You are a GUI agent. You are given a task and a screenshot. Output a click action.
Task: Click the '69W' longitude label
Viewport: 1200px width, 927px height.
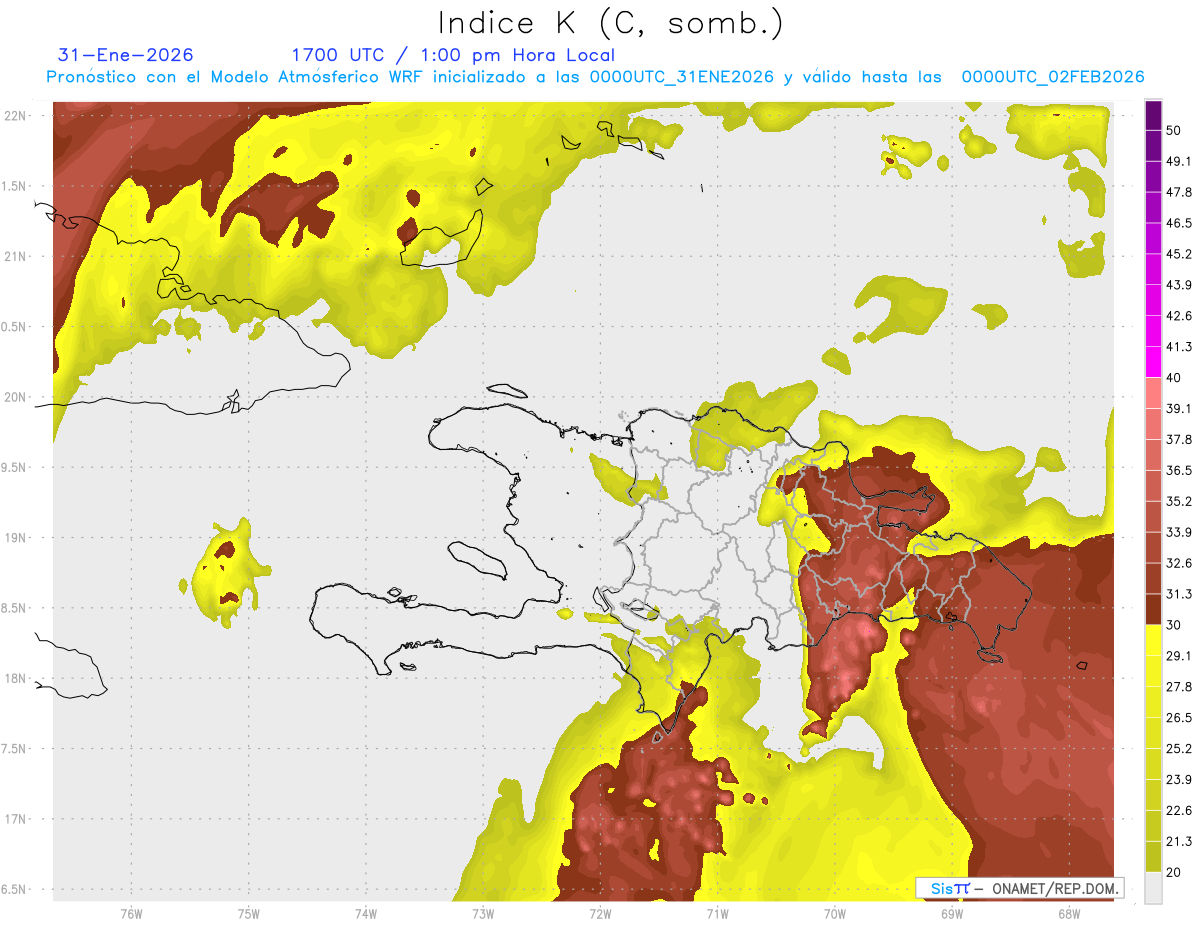[952, 913]
